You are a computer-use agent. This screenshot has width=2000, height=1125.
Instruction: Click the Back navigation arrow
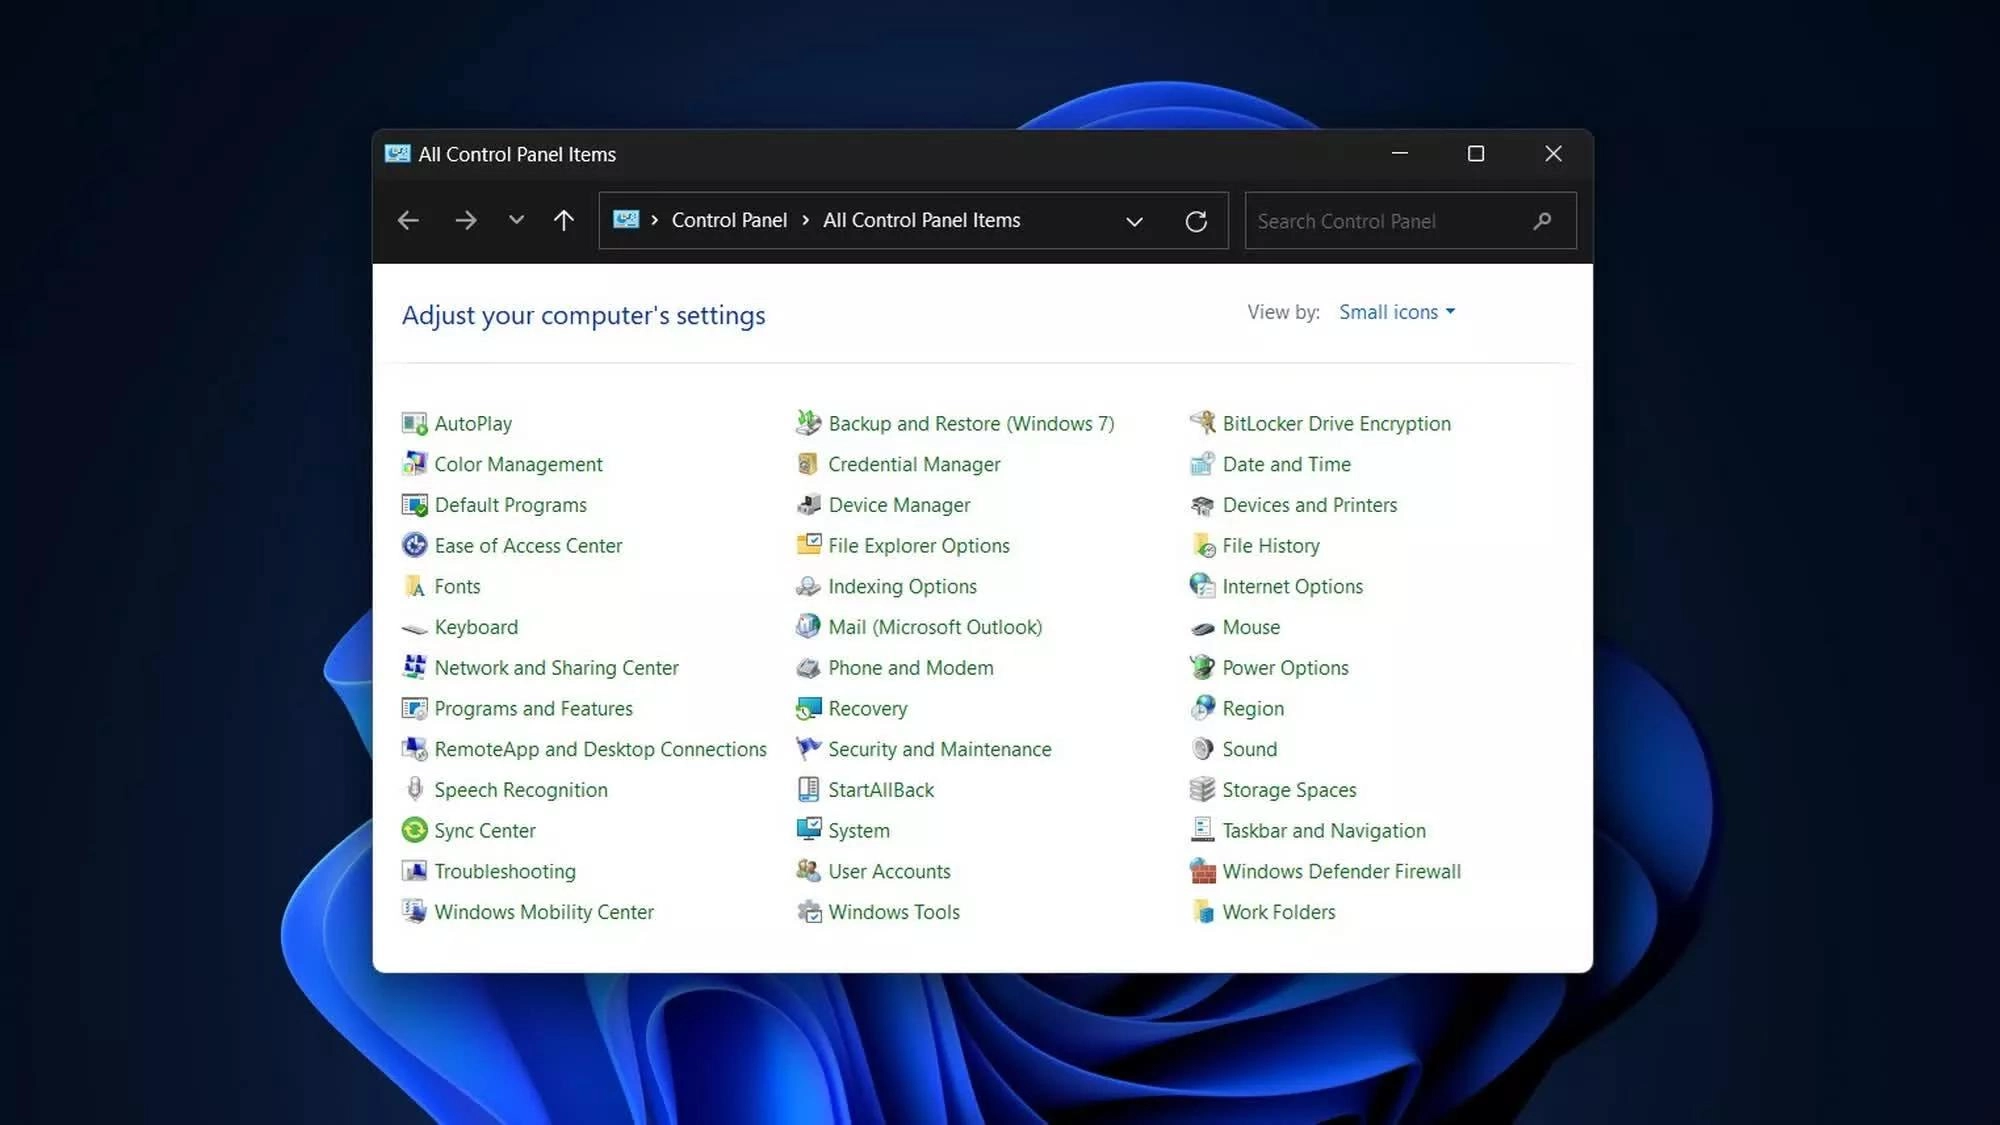pos(408,220)
